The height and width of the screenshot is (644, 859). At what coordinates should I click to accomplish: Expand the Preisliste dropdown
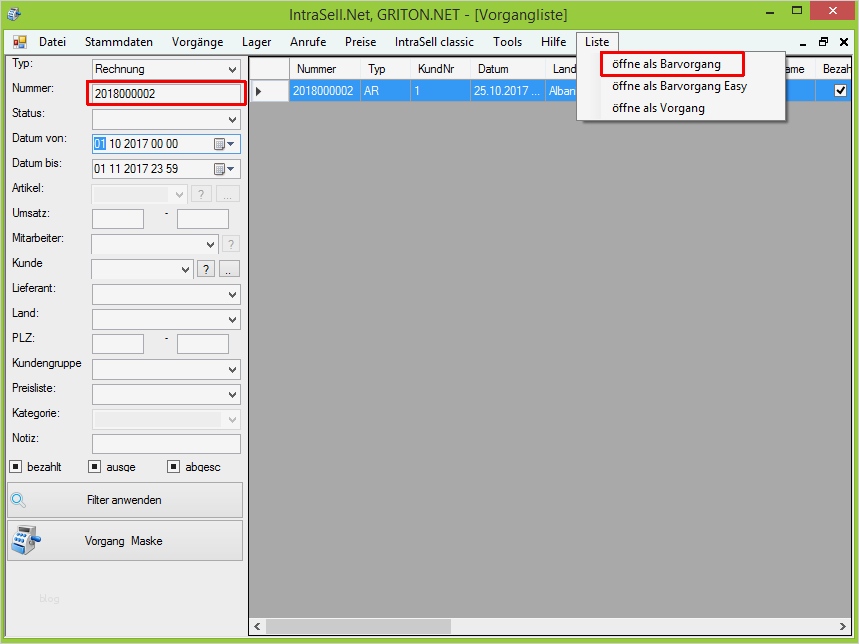tap(232, 395)
